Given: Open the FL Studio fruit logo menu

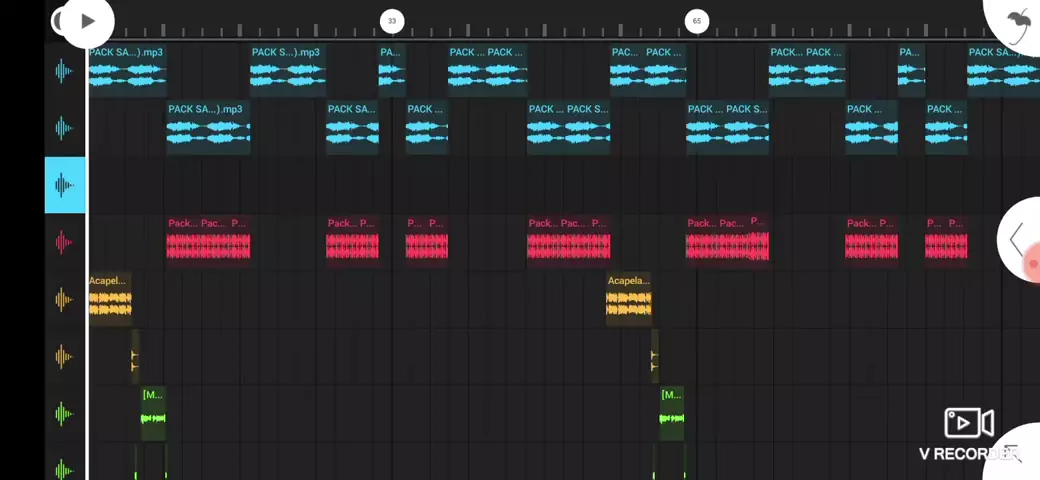Looking at the screenshot, I should (x=1018, y=22).
